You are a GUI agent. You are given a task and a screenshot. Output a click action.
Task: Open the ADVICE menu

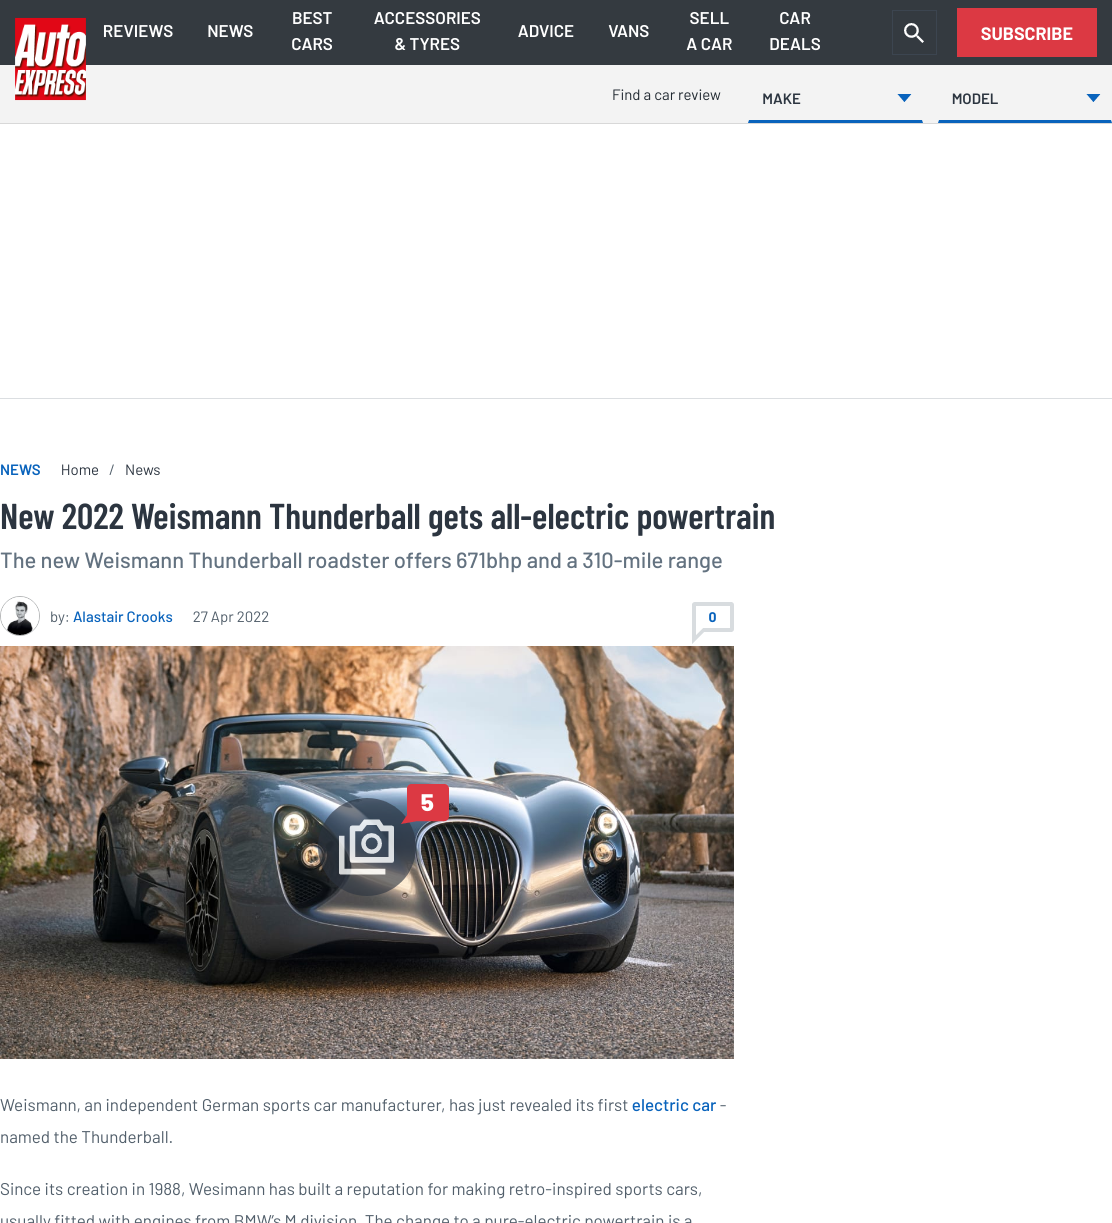pos(546,31)
